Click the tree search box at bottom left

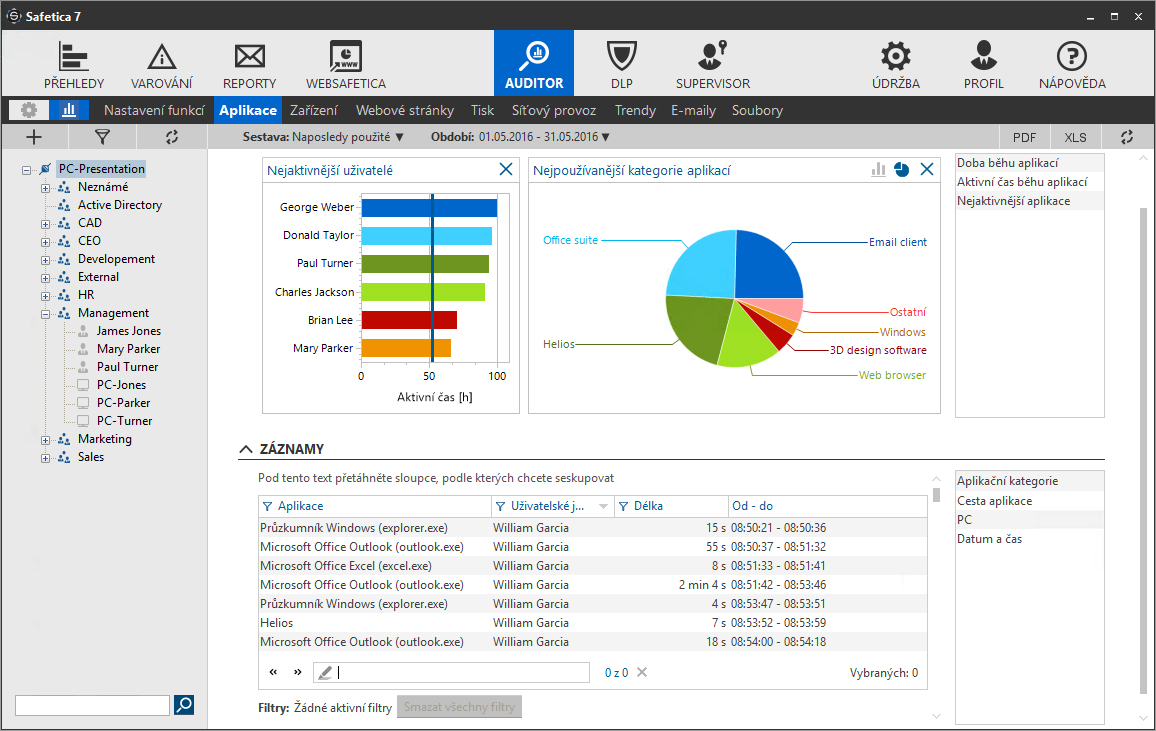coord(93,705)
